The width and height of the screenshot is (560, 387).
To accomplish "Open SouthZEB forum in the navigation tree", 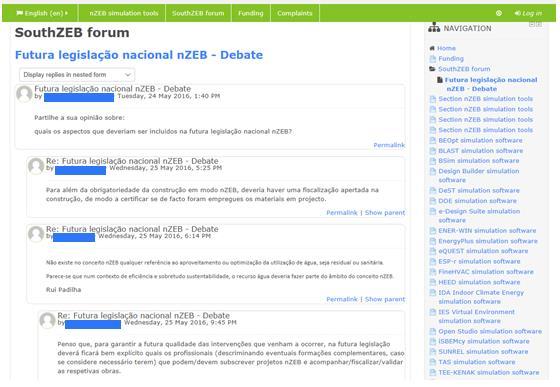I will pyautogui.click(x=464, y=69).
